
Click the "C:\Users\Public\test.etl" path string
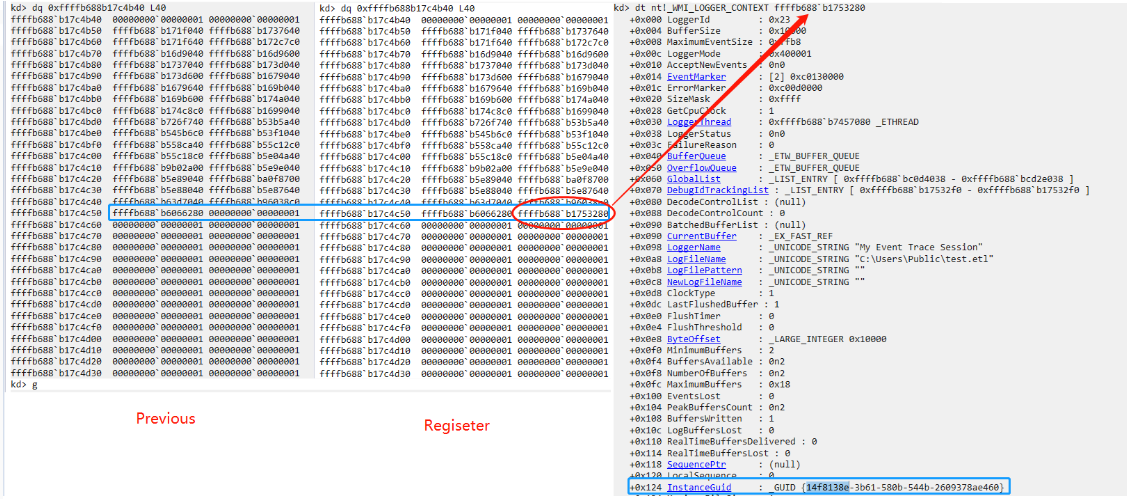click(923, 259)
